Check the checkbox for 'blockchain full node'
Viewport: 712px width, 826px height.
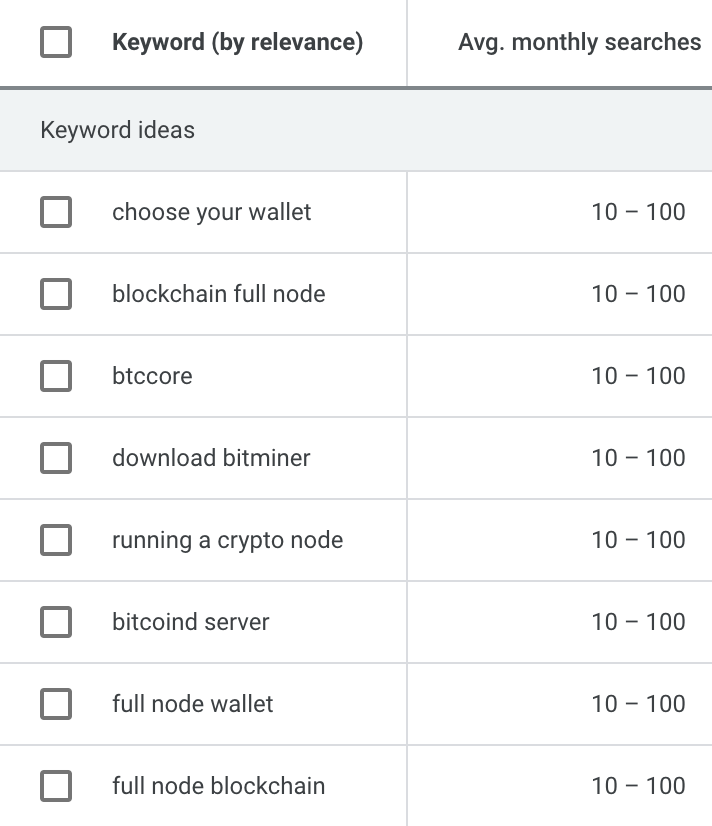tap(56, 294)
